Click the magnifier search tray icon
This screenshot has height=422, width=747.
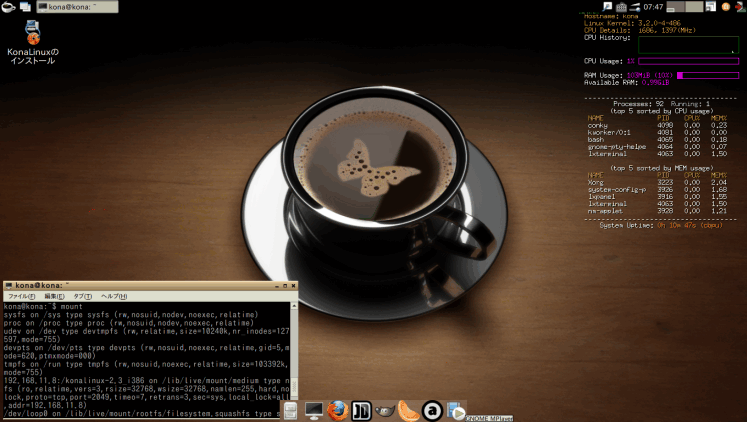coord(607,7)
